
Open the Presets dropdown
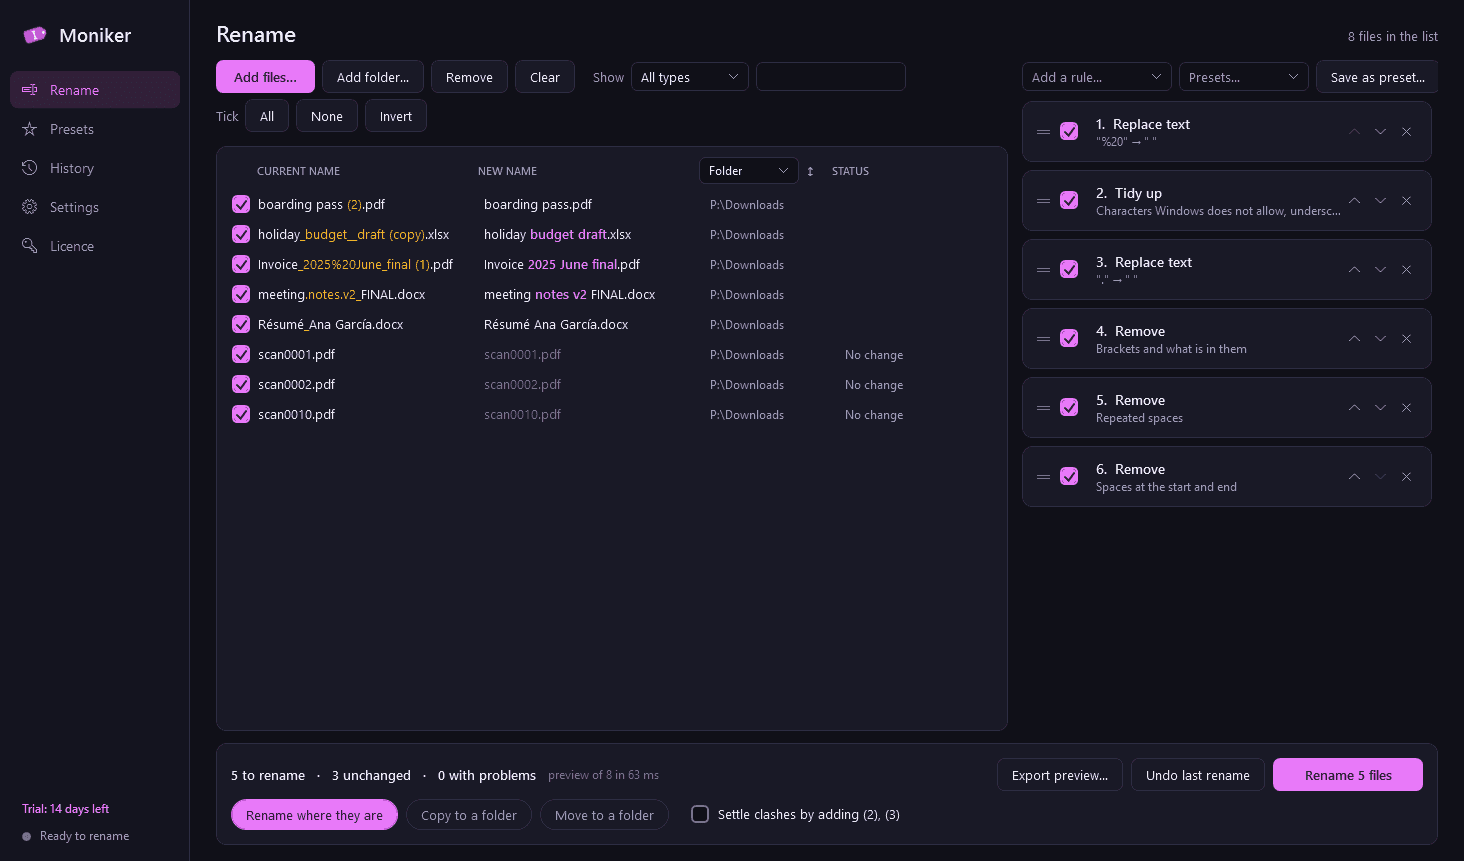[x=1244, y=77]
